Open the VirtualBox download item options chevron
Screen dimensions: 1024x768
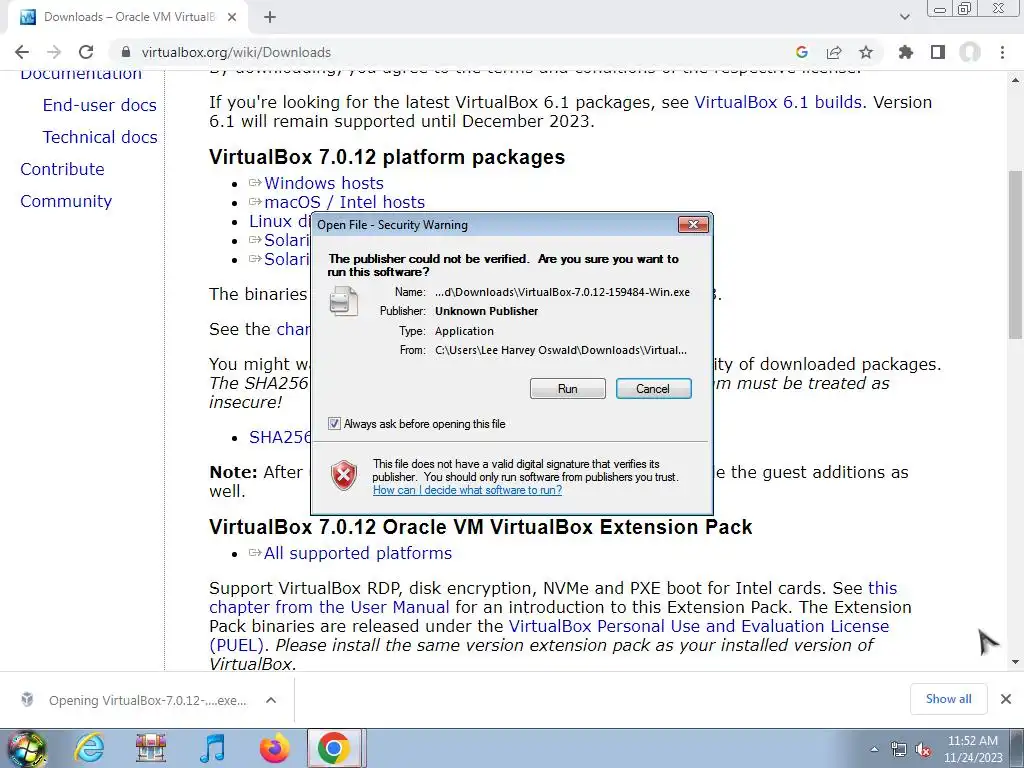click(x=271, y=700)
